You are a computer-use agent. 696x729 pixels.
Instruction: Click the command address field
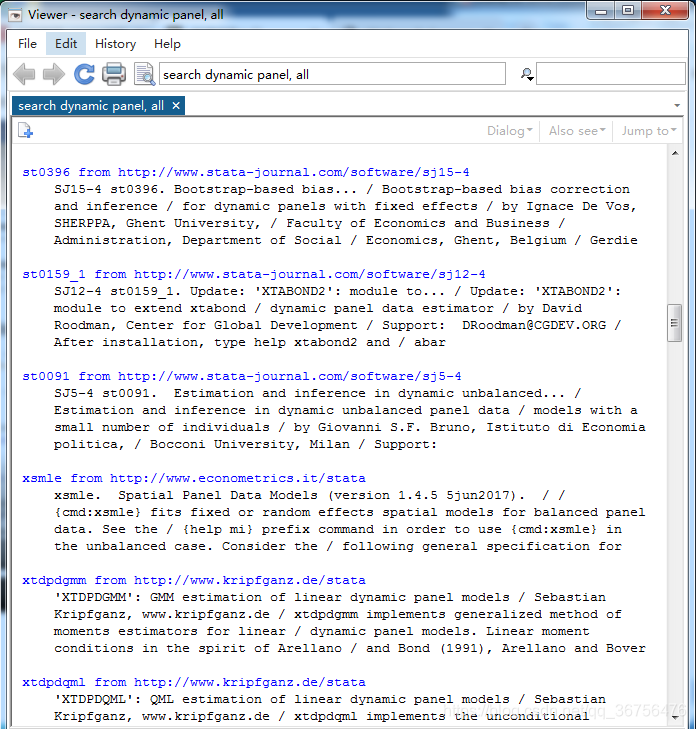(x=332, y=74)
